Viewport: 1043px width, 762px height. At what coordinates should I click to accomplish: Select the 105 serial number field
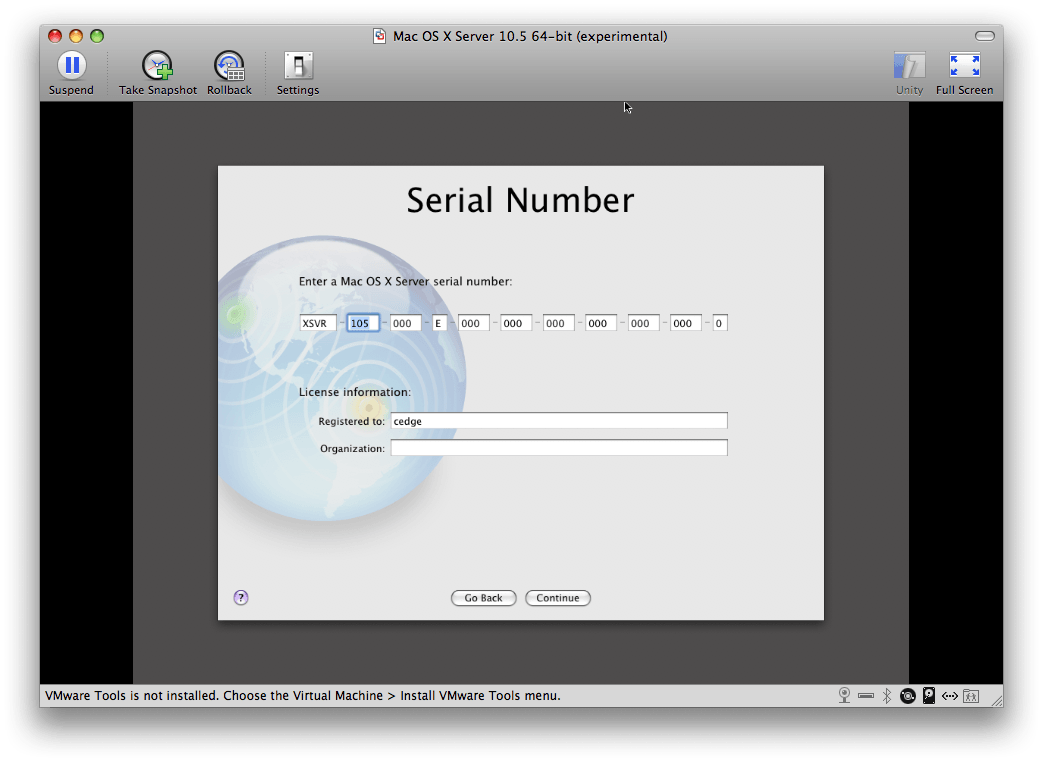[x=363, y=323]
